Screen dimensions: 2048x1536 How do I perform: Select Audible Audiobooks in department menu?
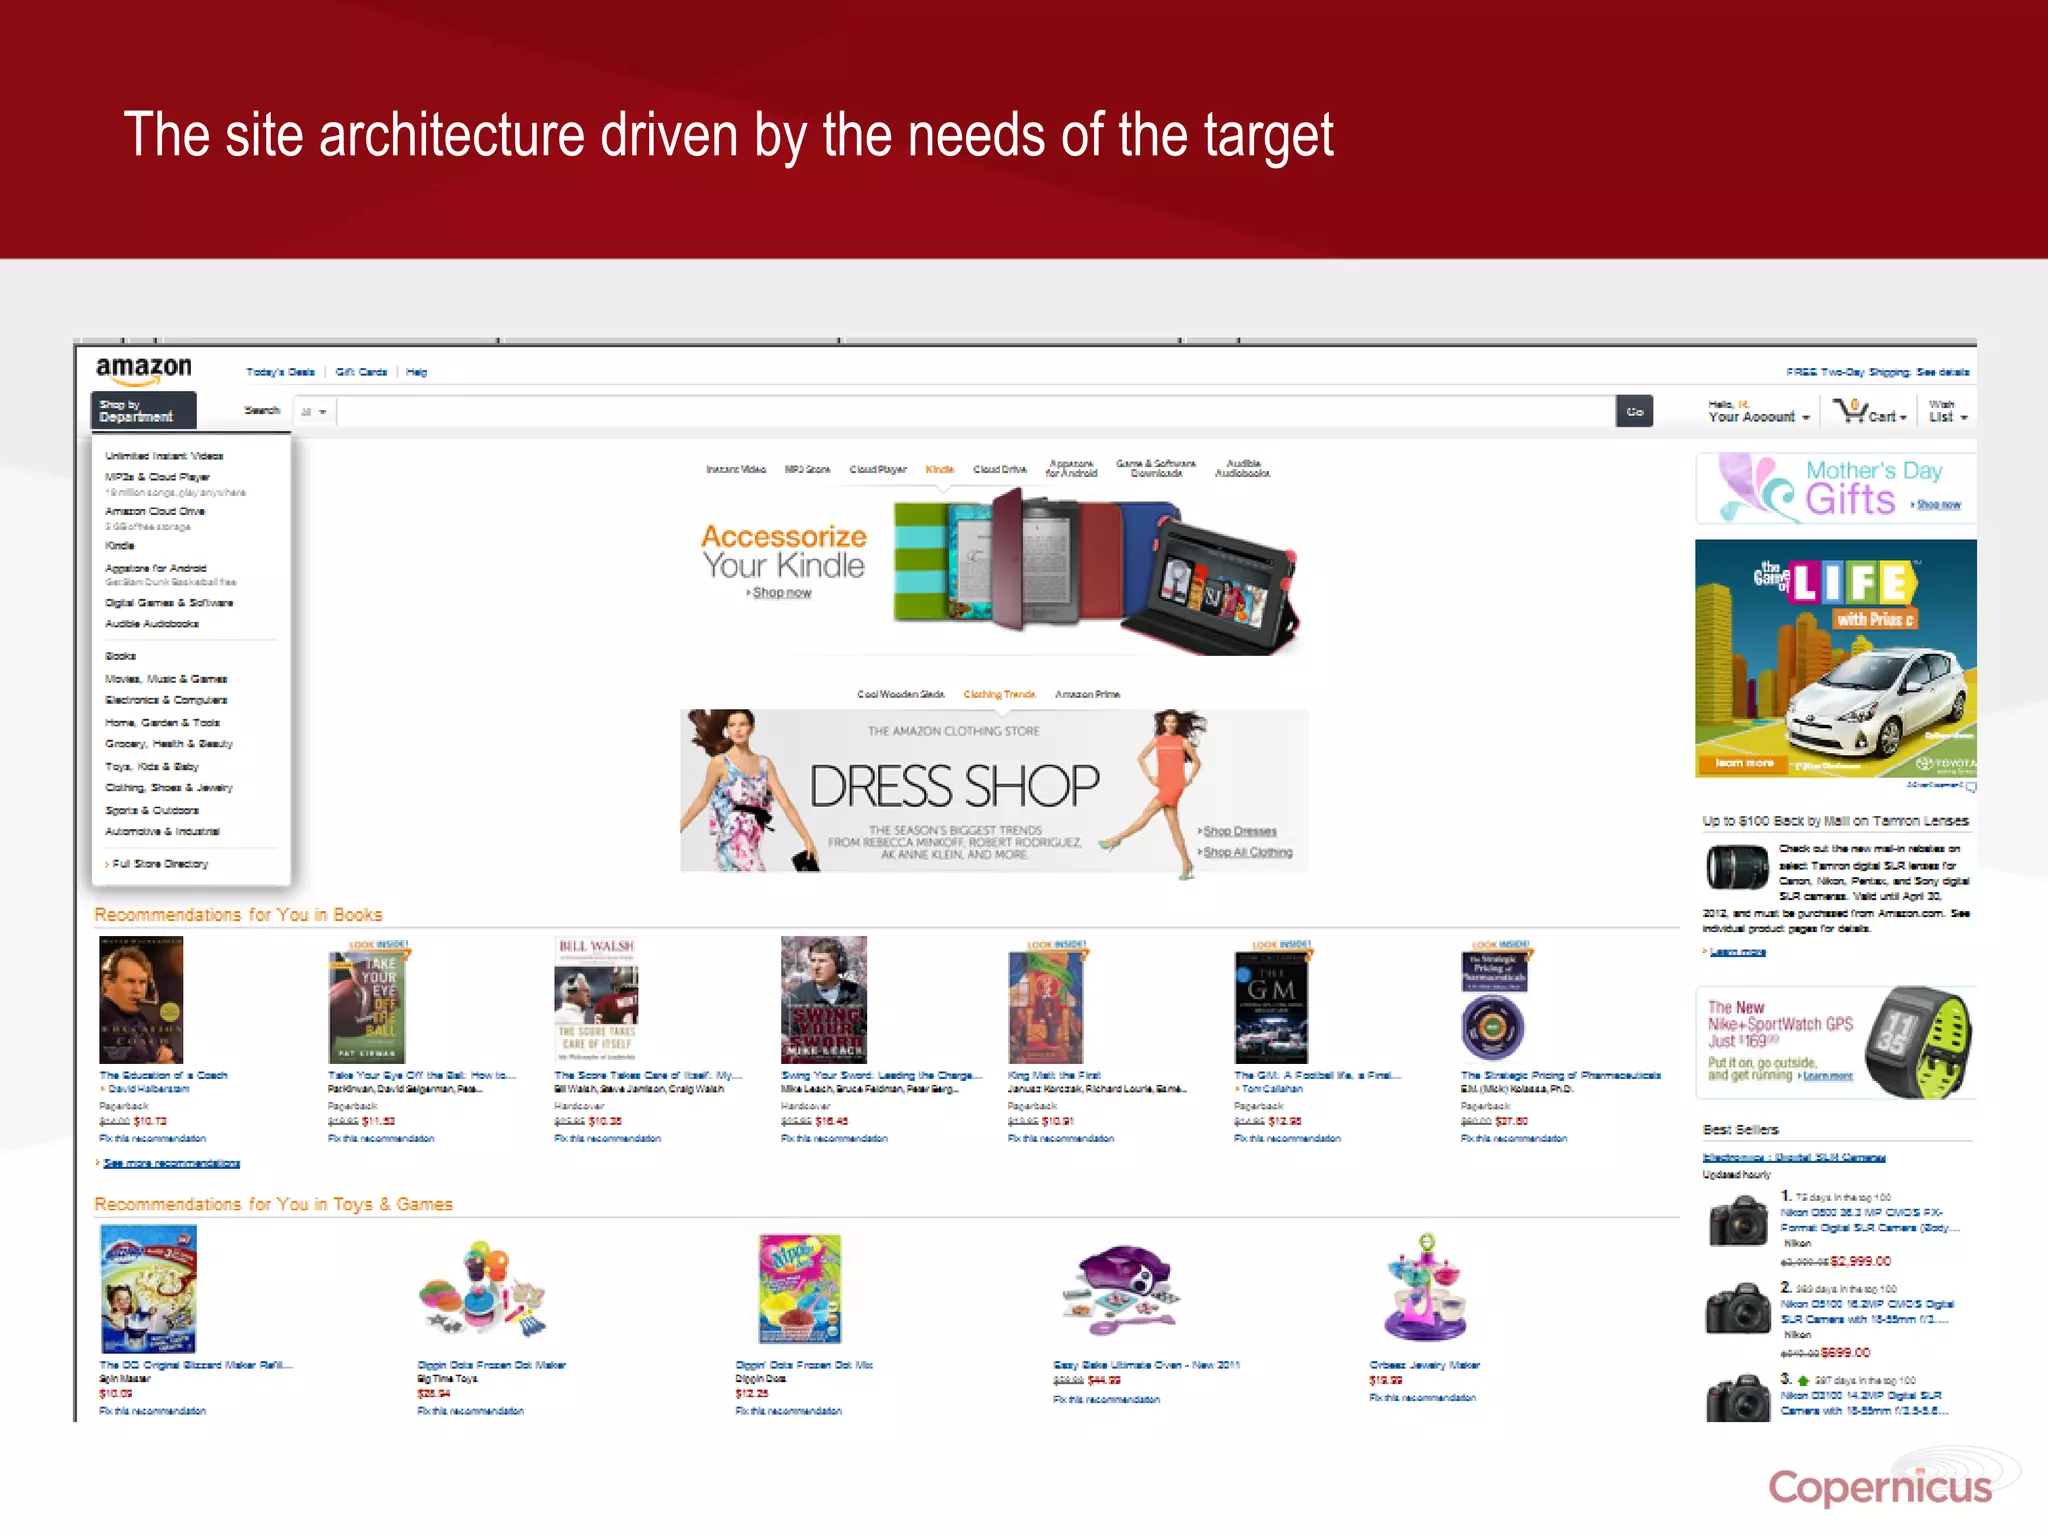(x=152, y=624)
